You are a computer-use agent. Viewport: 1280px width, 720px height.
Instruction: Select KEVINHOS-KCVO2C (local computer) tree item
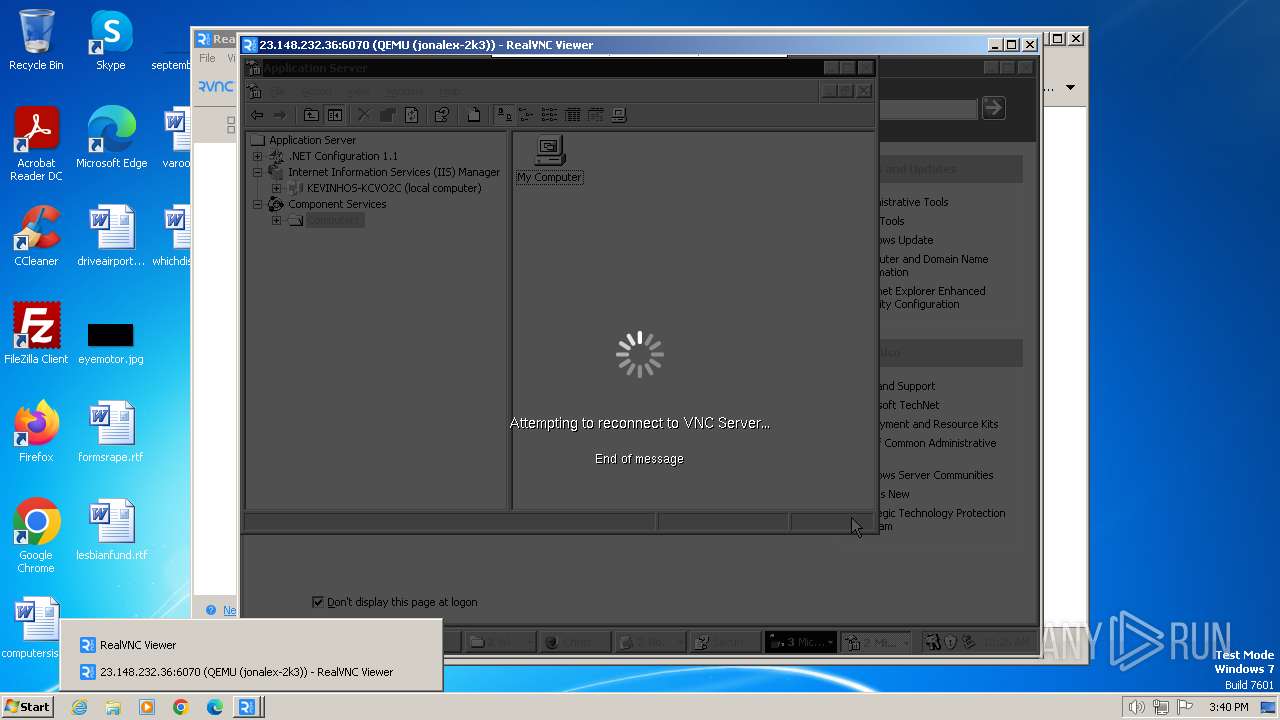394,188
